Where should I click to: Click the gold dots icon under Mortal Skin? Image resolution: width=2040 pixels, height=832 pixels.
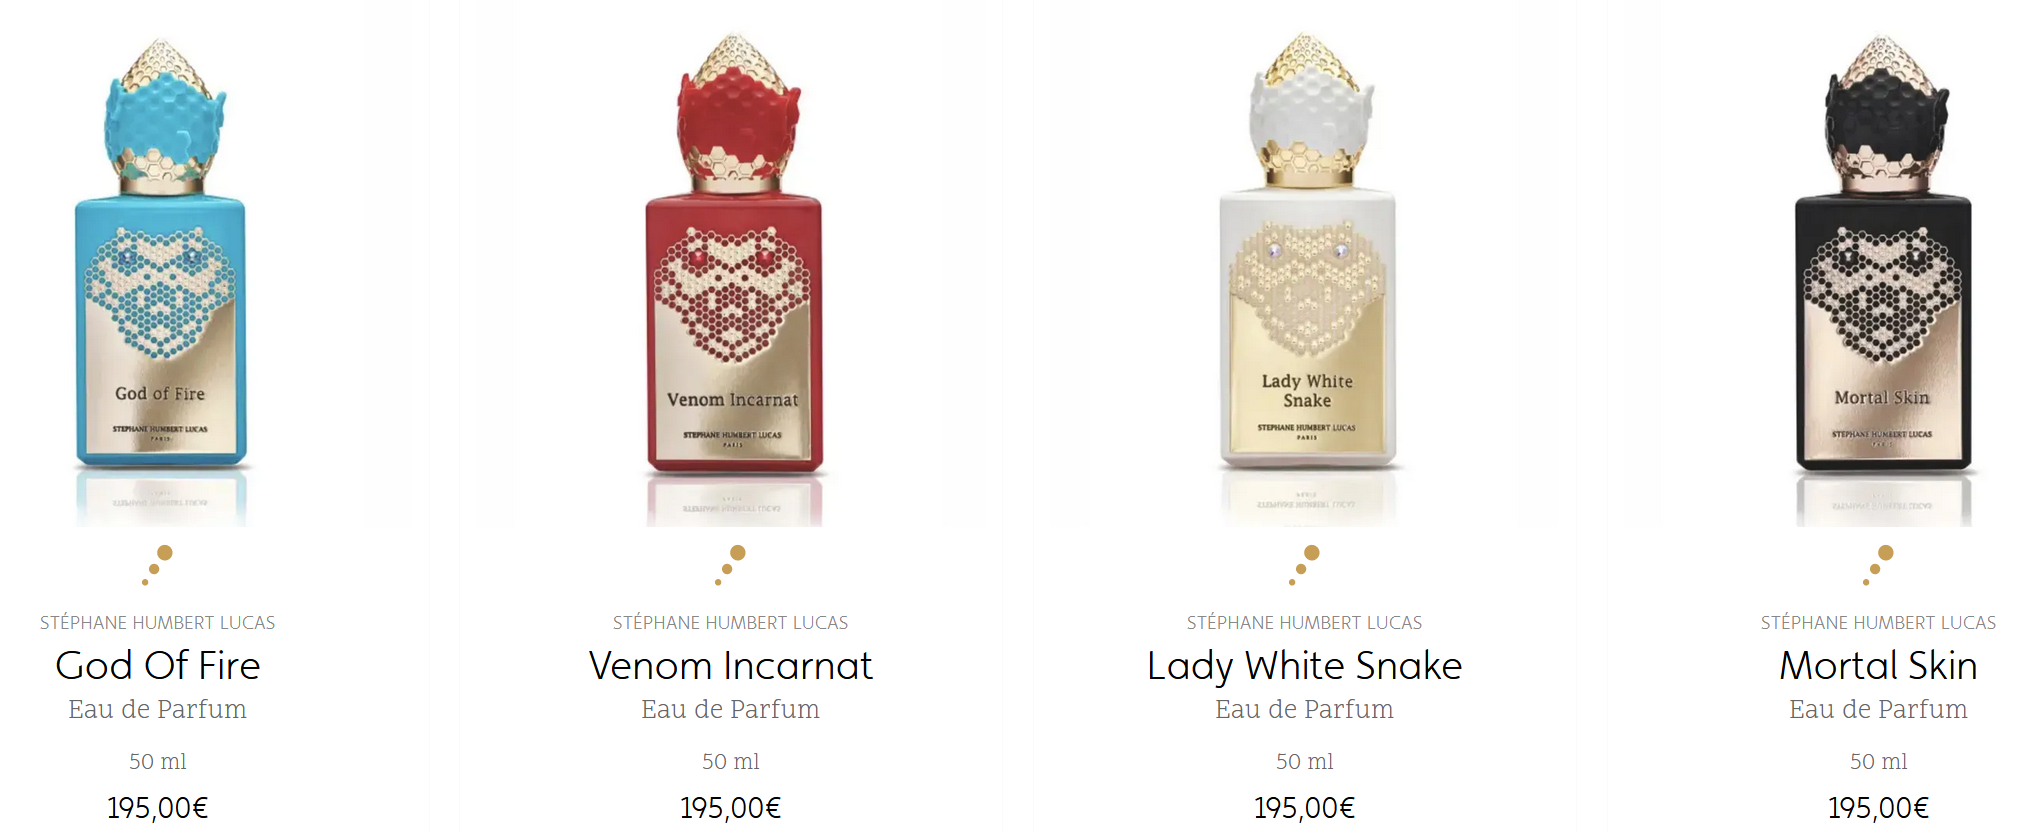(x=1879, y=565)
